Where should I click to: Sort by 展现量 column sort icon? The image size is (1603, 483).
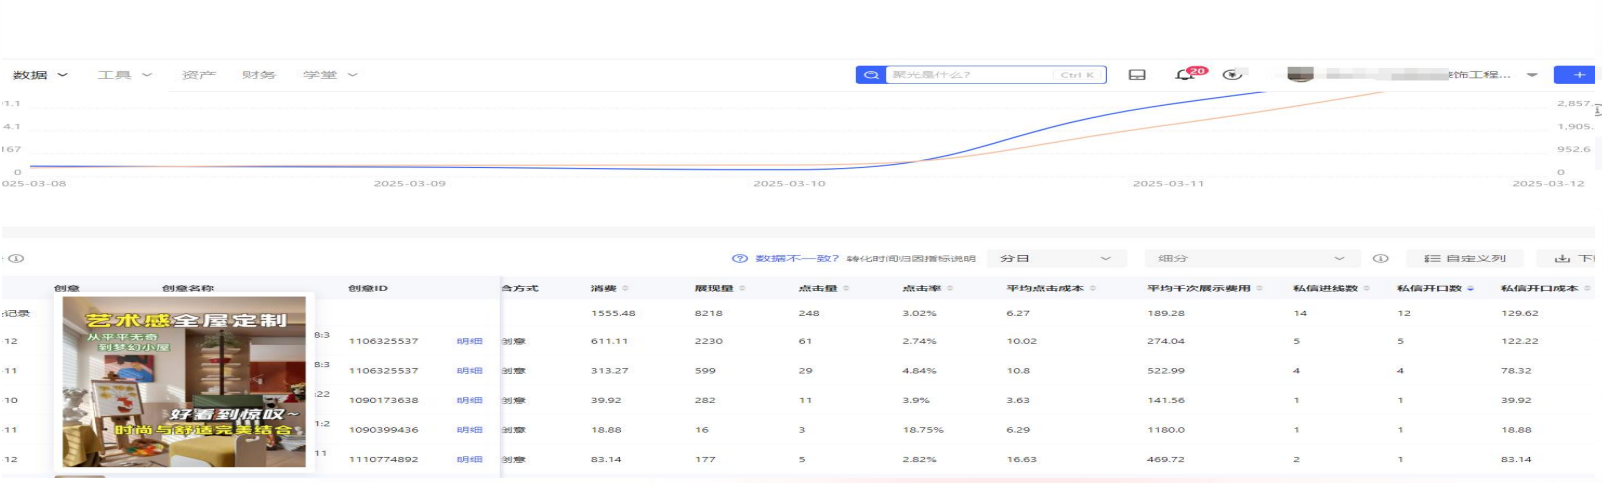click(x=742, y=288)
